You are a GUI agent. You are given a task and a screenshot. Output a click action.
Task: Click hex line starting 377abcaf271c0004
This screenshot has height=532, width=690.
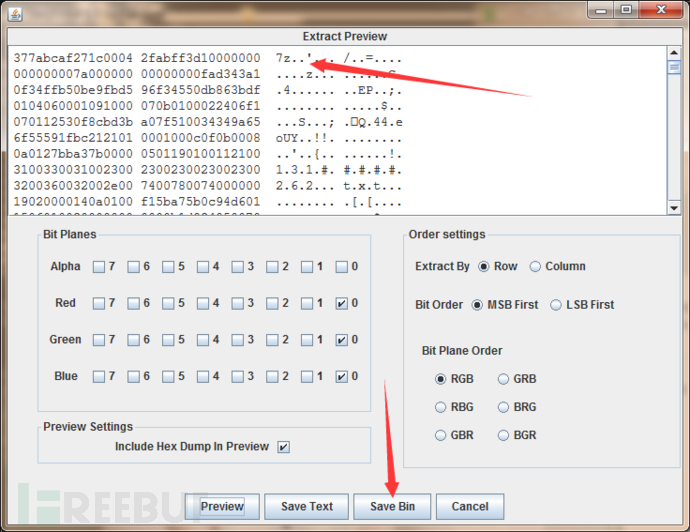coord(208,58)
